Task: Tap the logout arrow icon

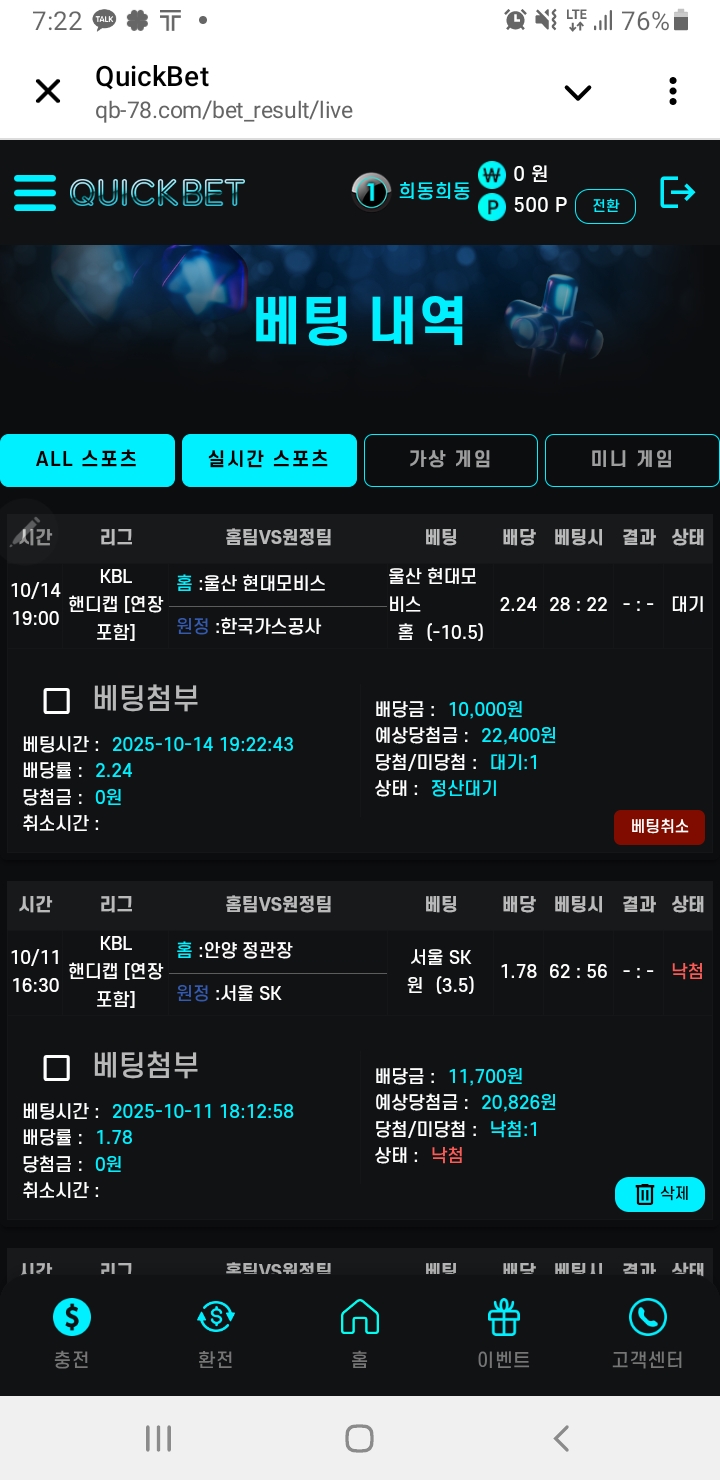Action: pos(677,192)
